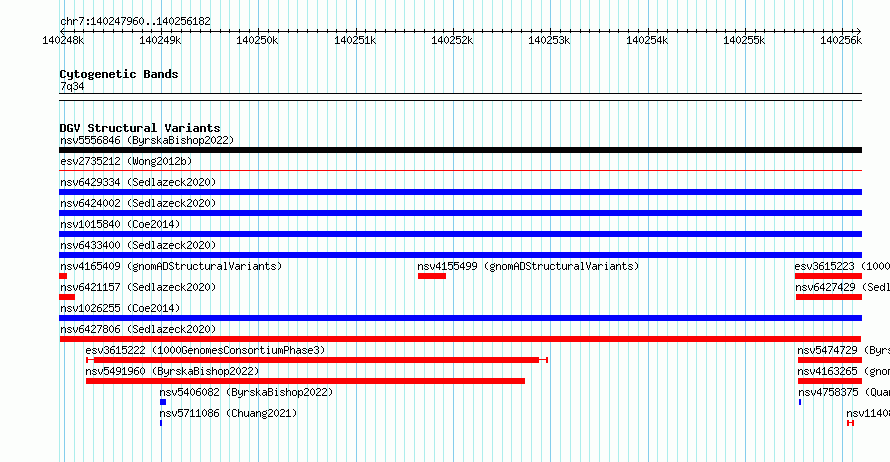Open esv3615222 (1000GenomesConsortiumPhase3) label
Image resolution: width=890 pixels, height=462 pixels.
pos(205,350)
